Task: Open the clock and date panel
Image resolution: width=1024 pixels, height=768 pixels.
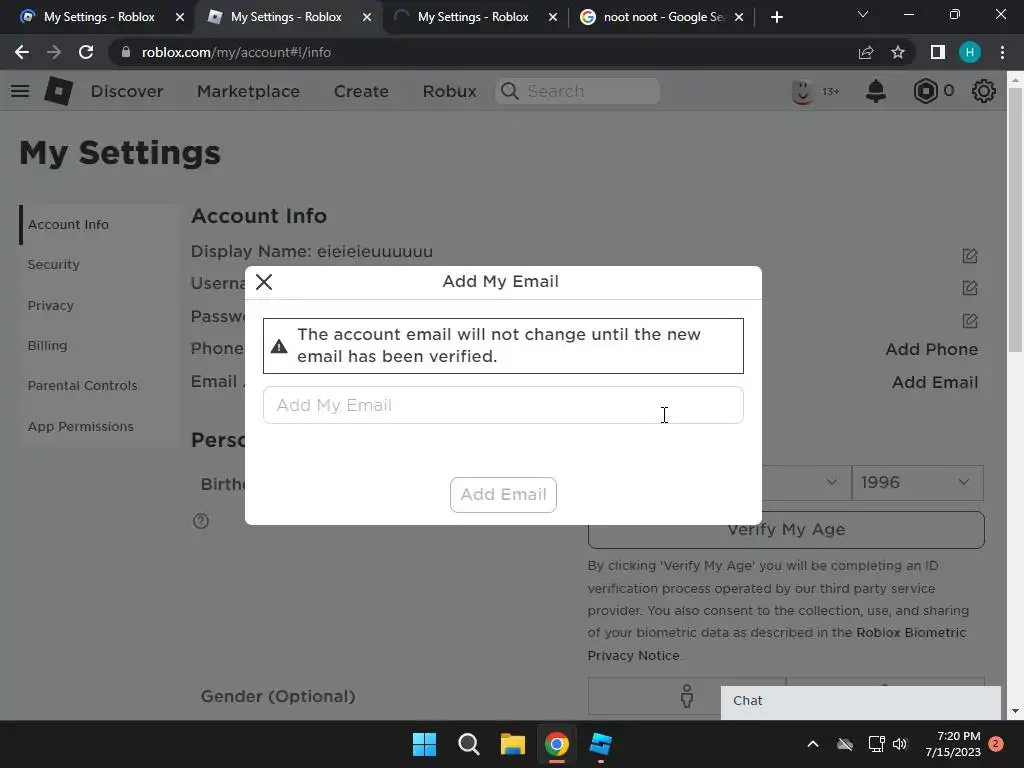Action: coord(953,744)
